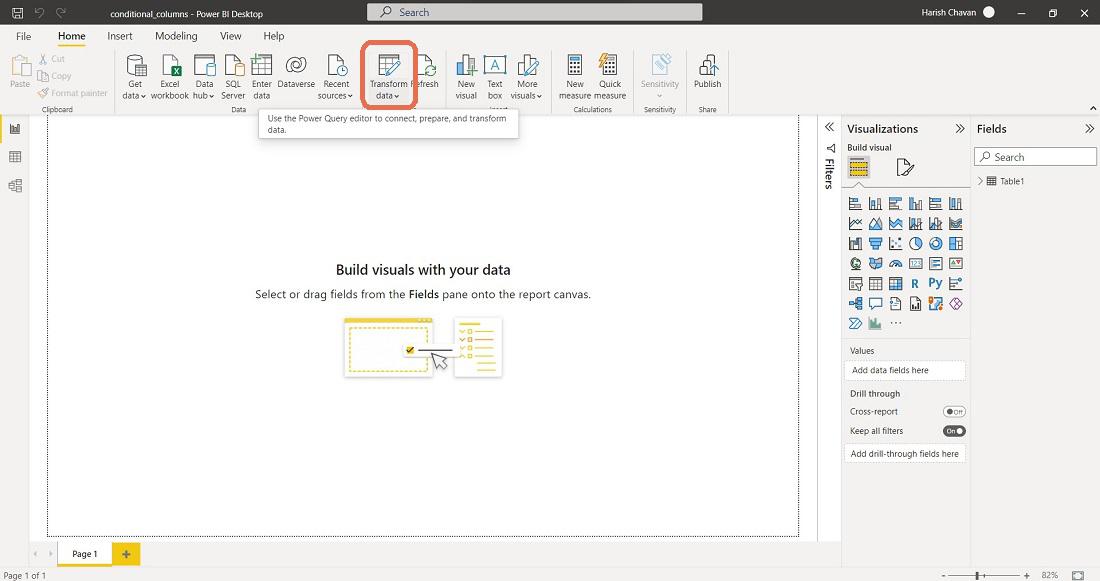Collapse the ribbon with the caret

(x=1092, y=108)
